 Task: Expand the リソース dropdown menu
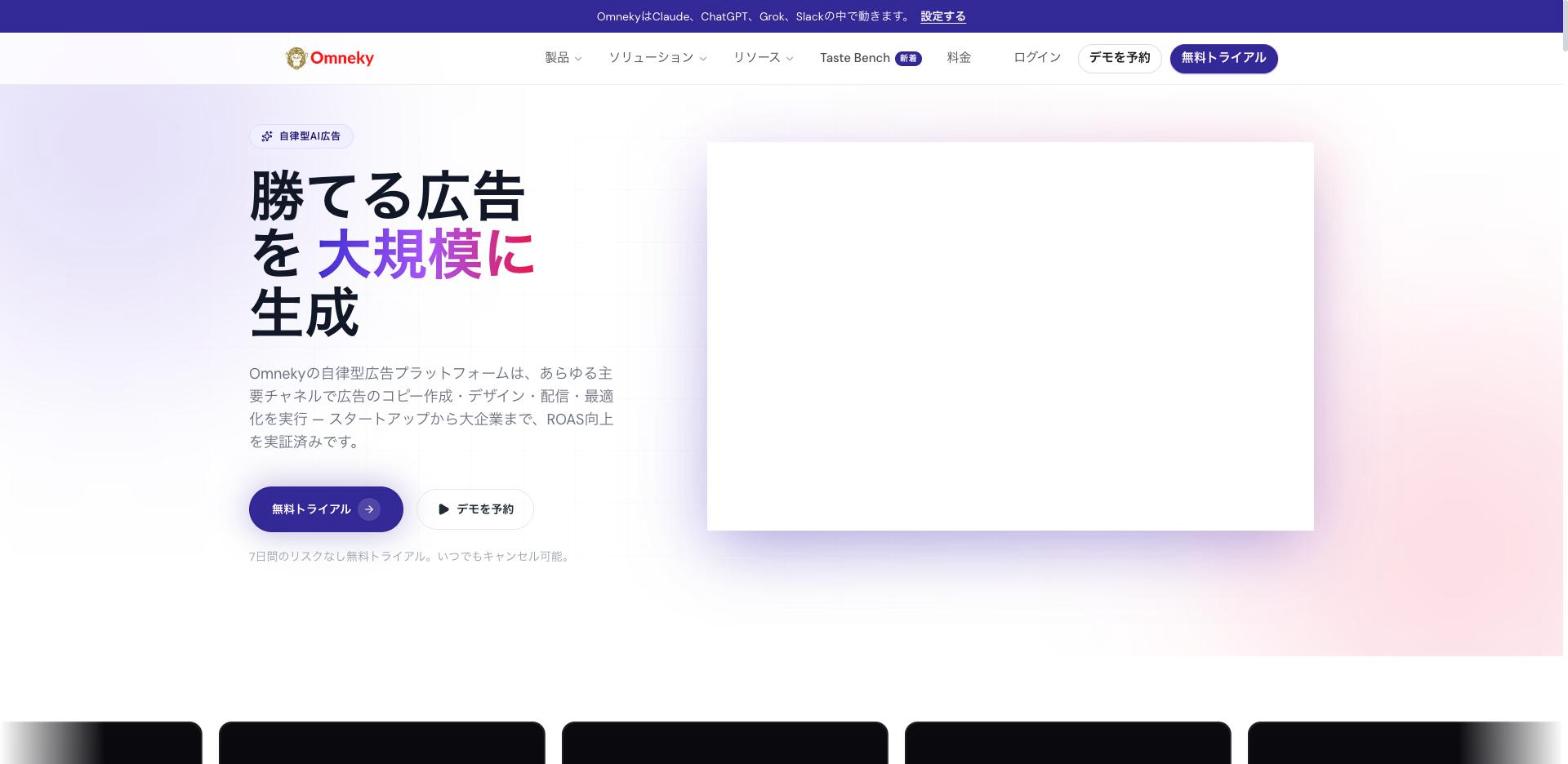click(763, 58)
